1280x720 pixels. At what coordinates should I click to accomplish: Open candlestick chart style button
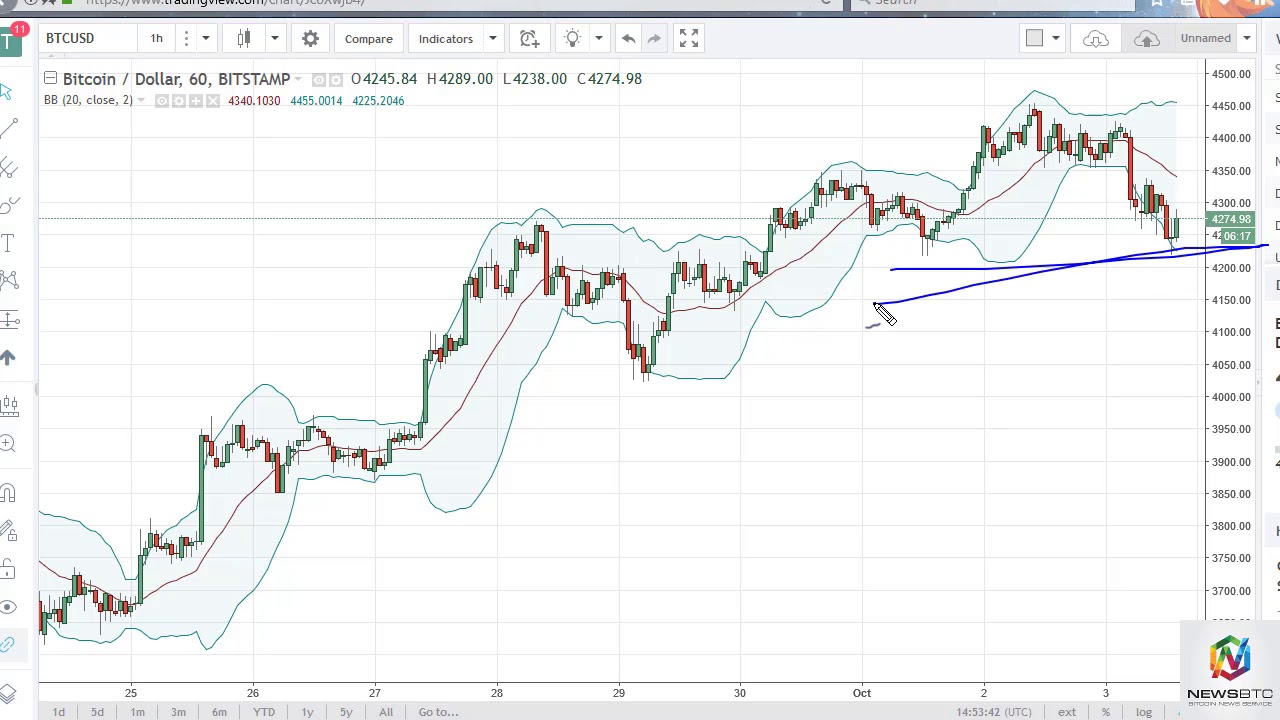coord(244,38)
